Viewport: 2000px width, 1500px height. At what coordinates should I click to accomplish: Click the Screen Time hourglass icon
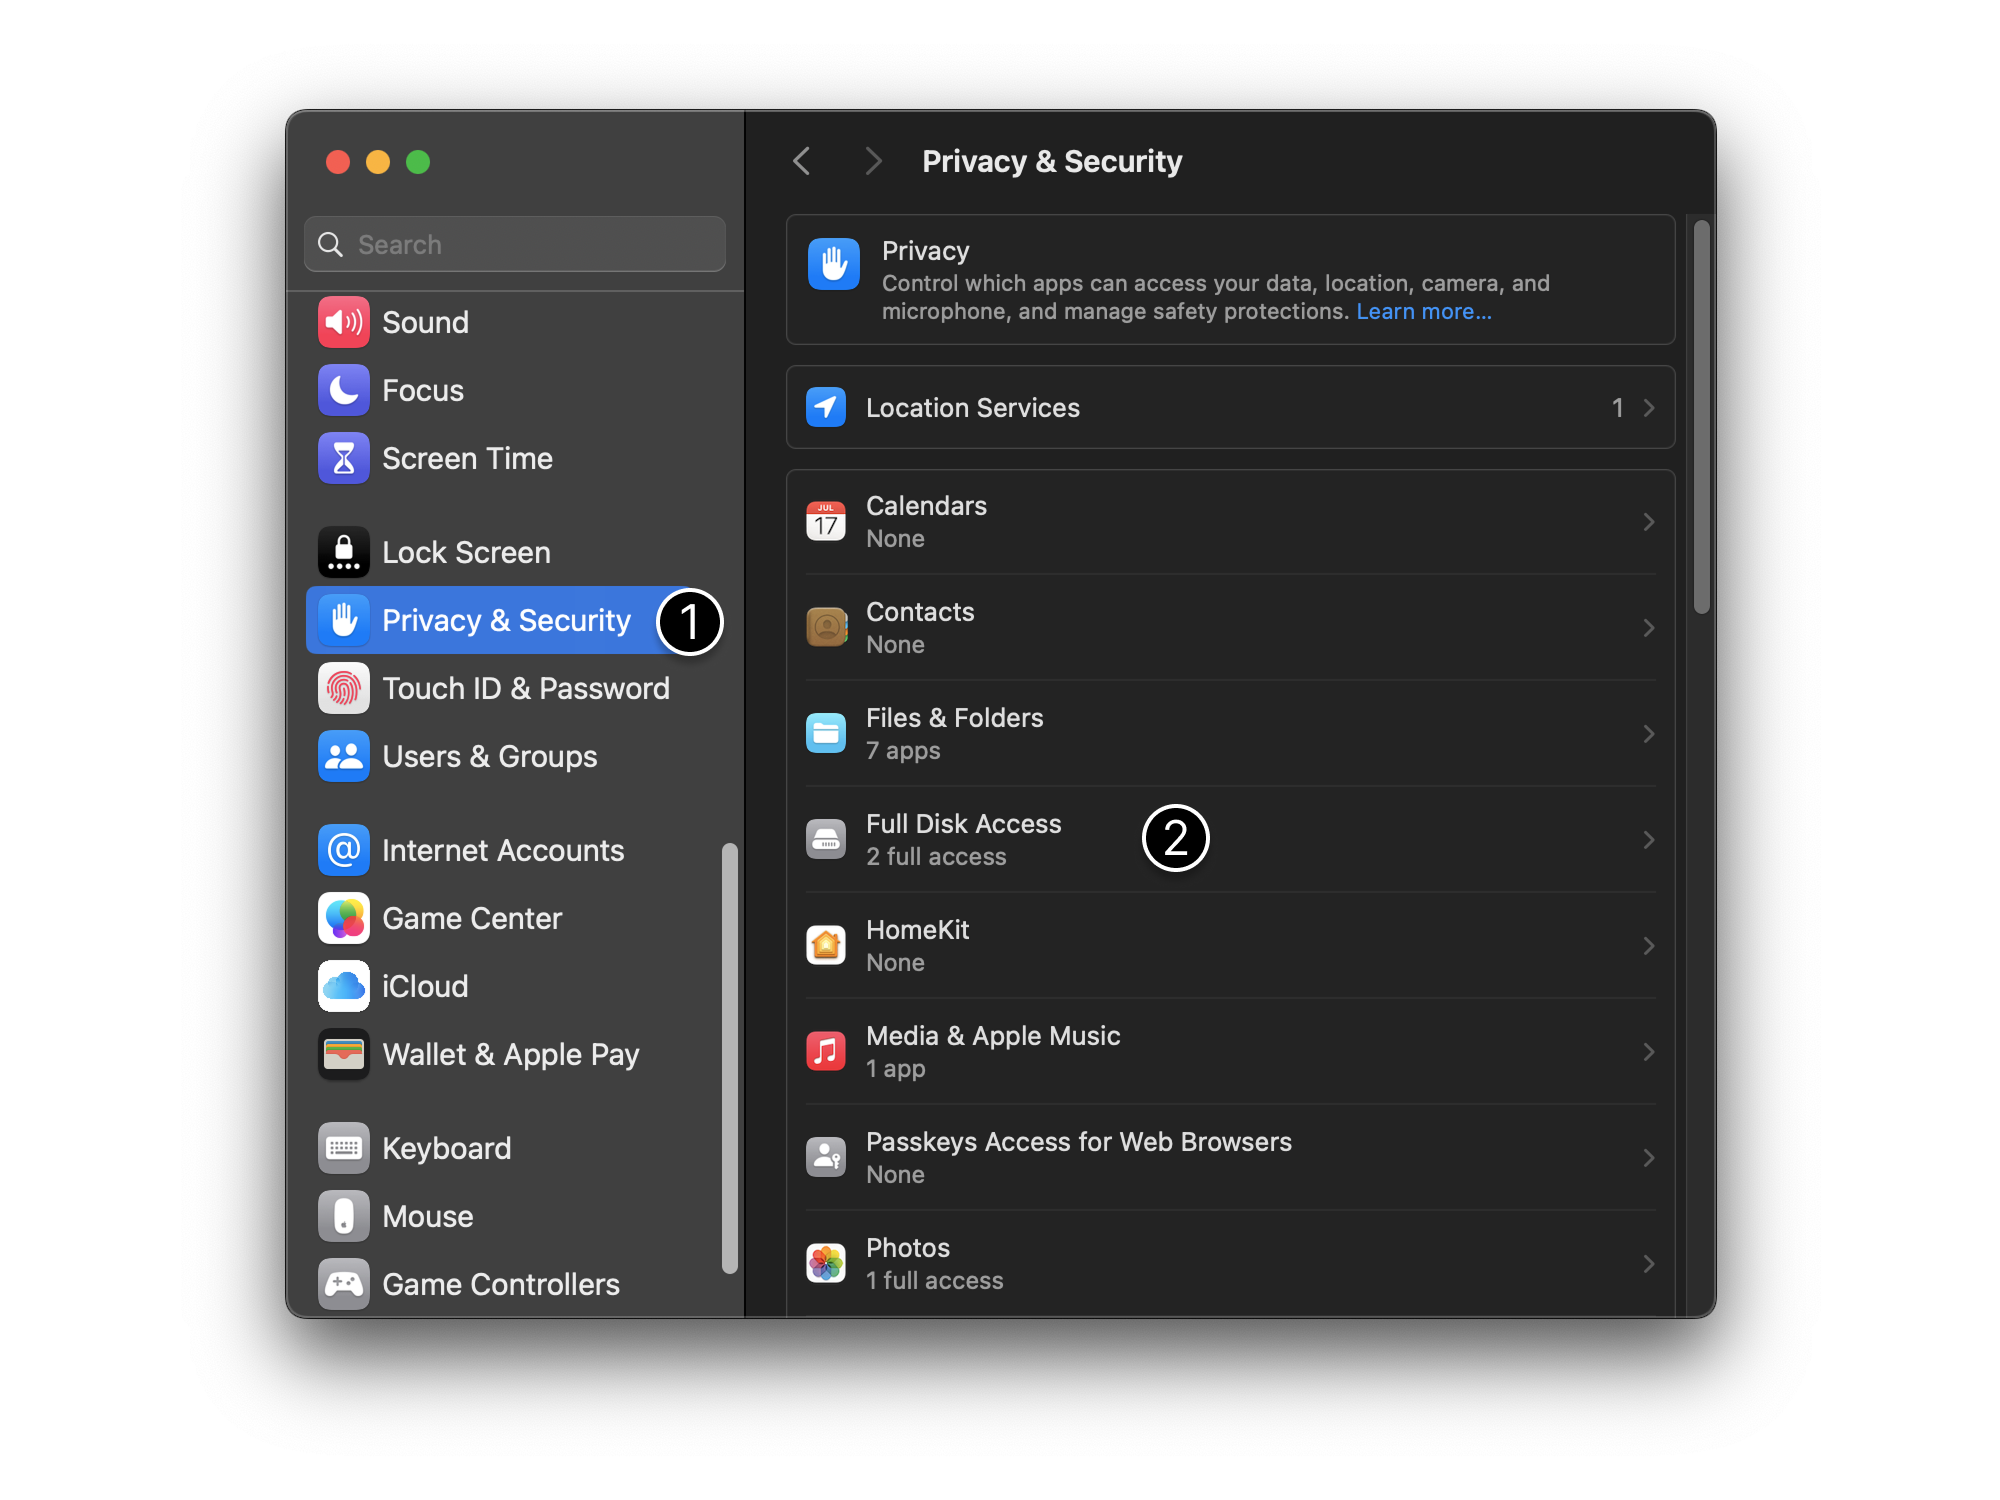click(x=343, y=458)
